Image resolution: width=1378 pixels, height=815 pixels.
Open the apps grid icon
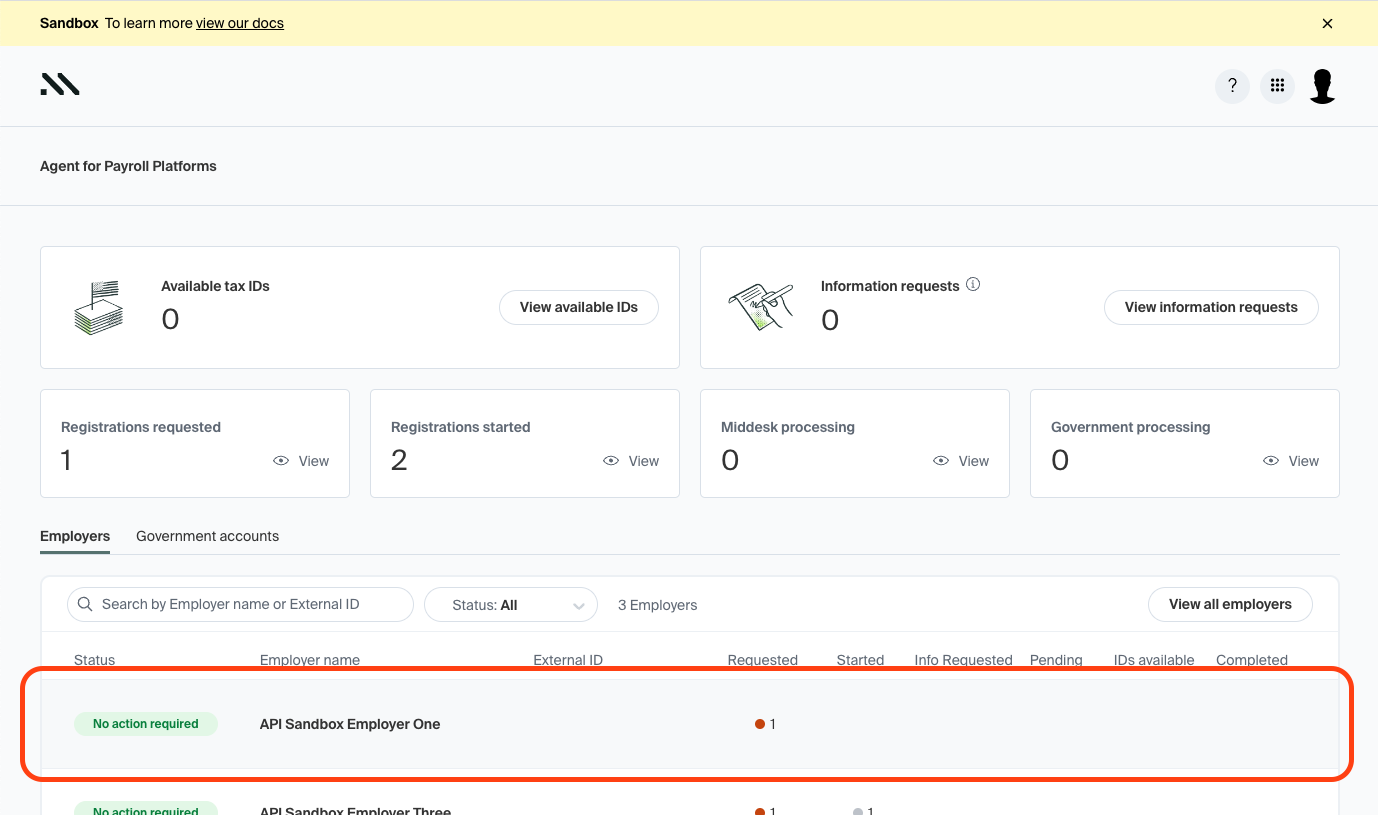(x=1277, y=86)
